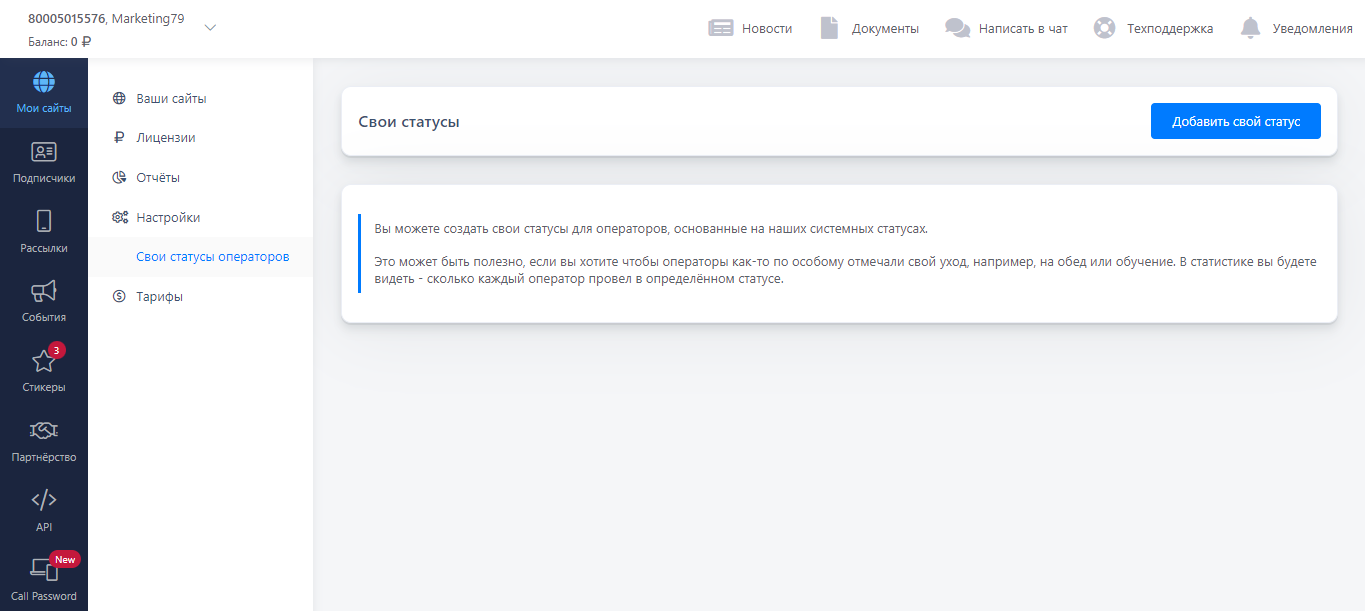This screenshot has width=1365, height=611.
Task: Click the globe icon for Мои сайты
Action: click(44, 82)
